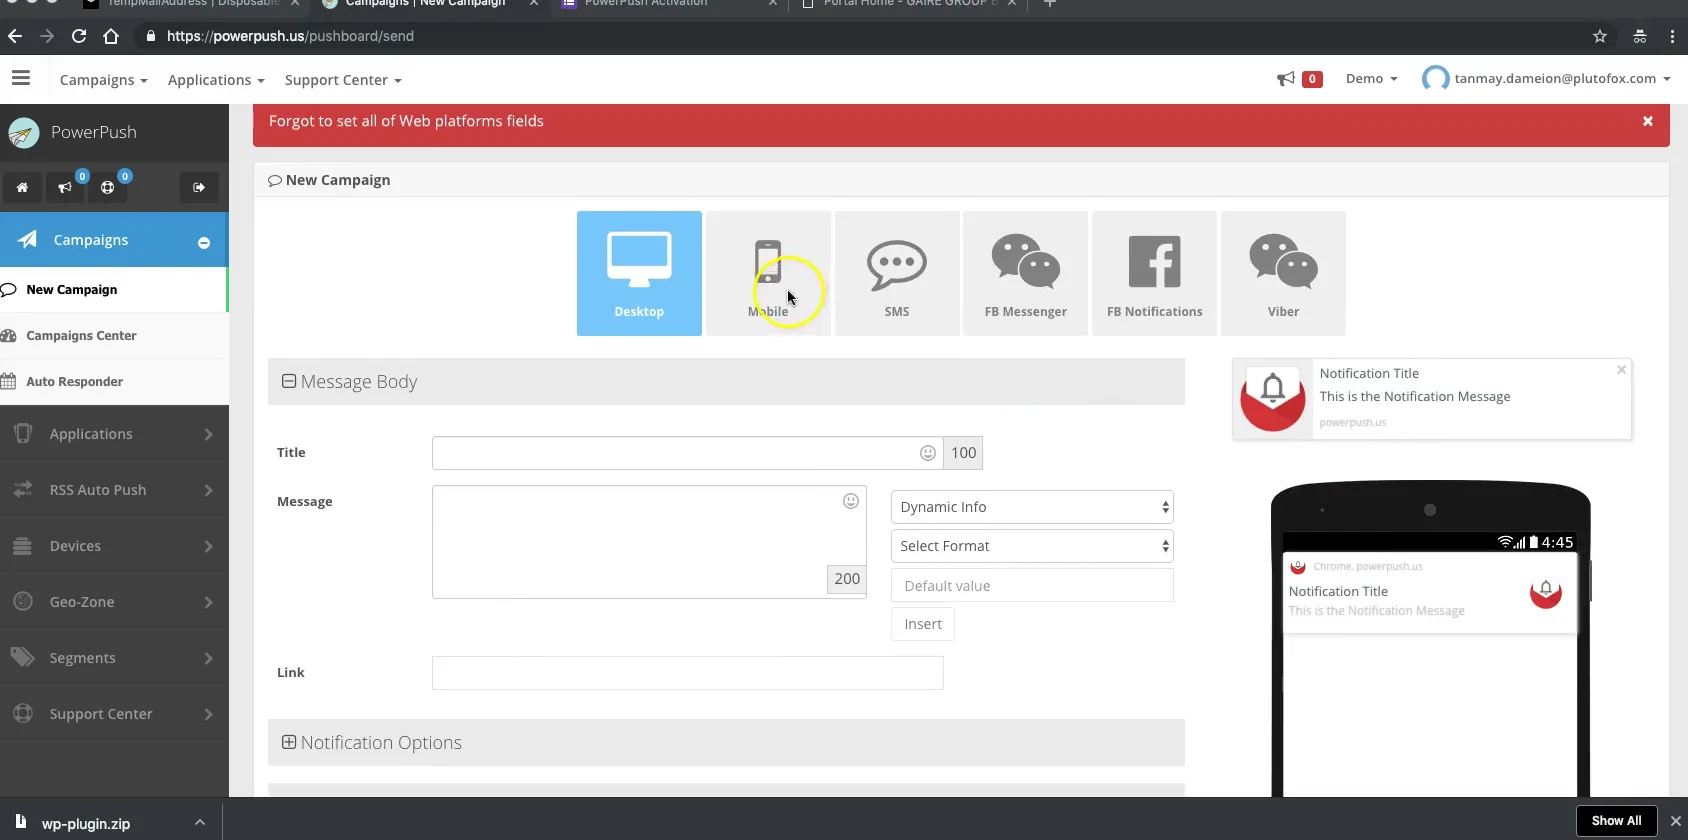Screen dimensions: 1688x840
Task: Open the Demo dropdown in the top bar
Action: [1371, 79]
